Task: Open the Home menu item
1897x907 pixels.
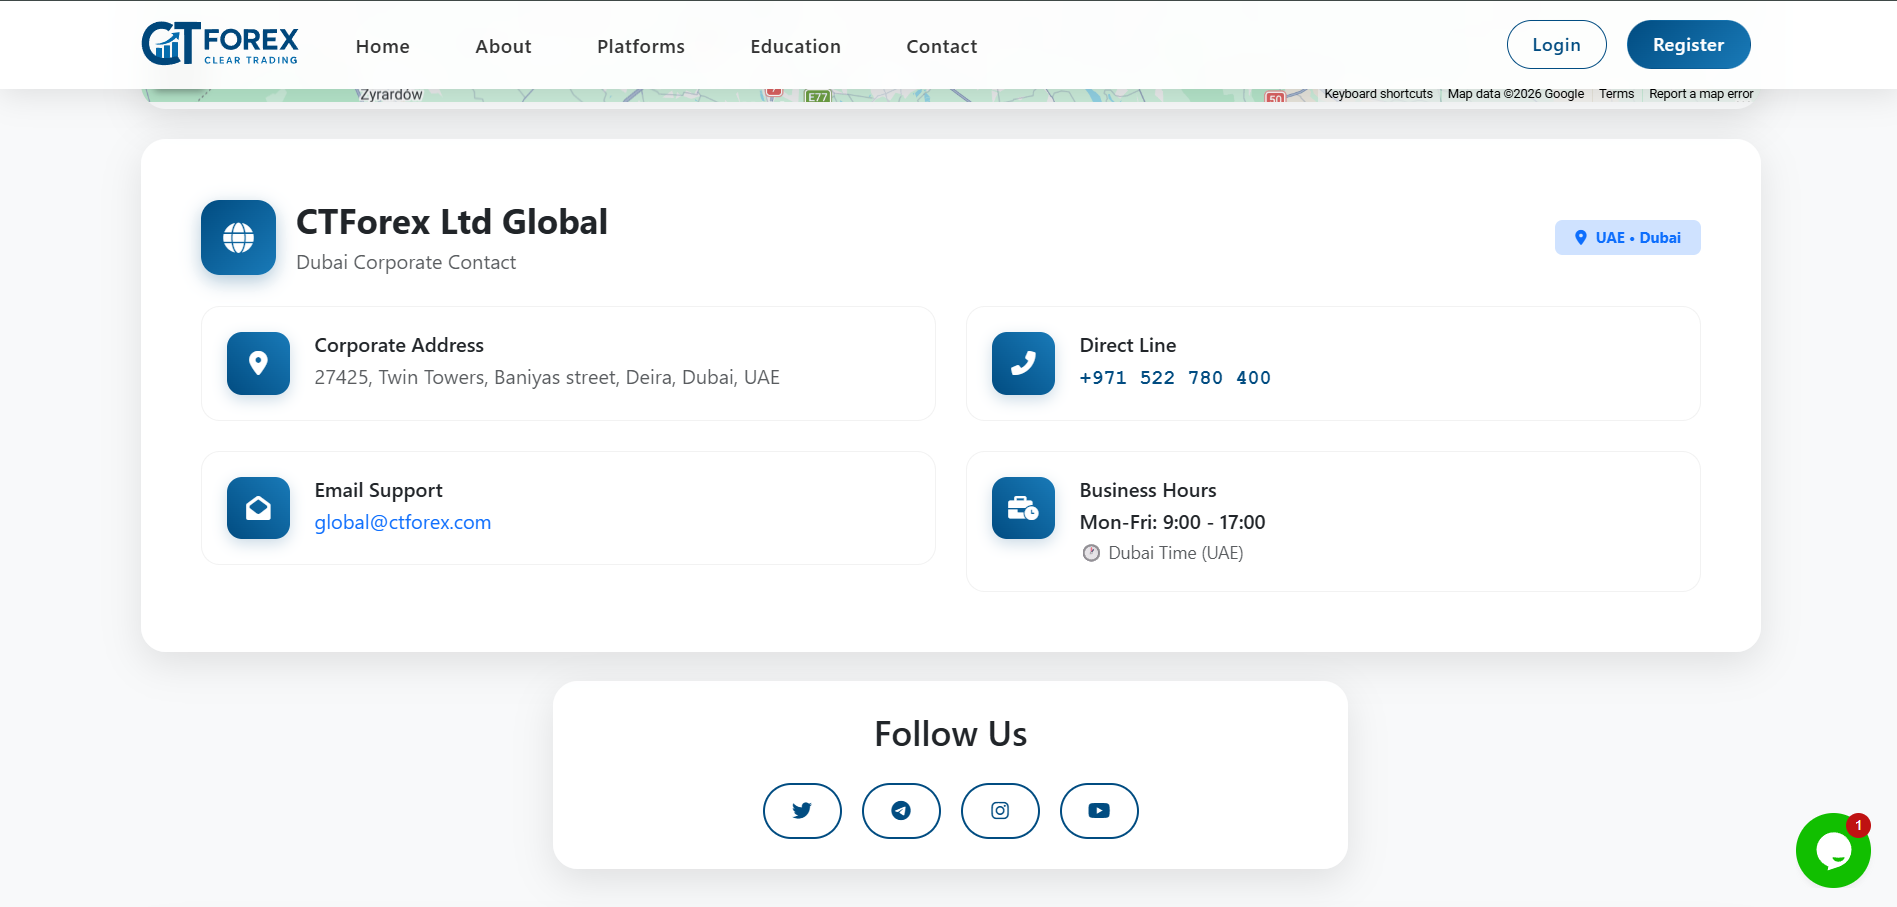Action: pos(383,46)
